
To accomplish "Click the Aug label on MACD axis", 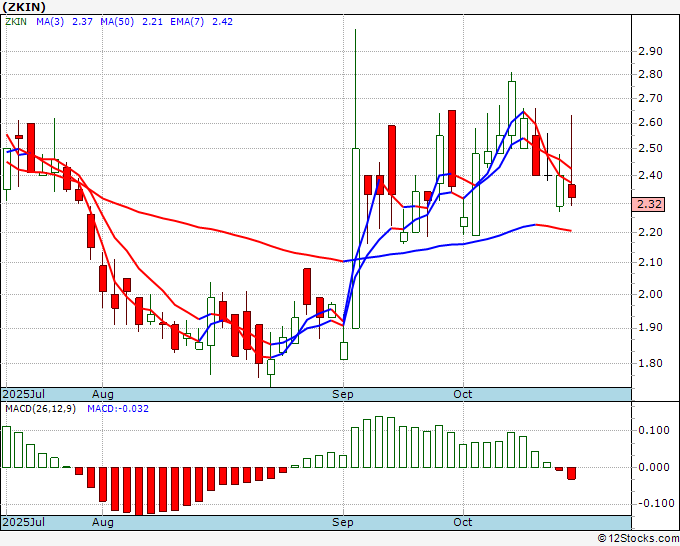I will [x=103, y=522].
